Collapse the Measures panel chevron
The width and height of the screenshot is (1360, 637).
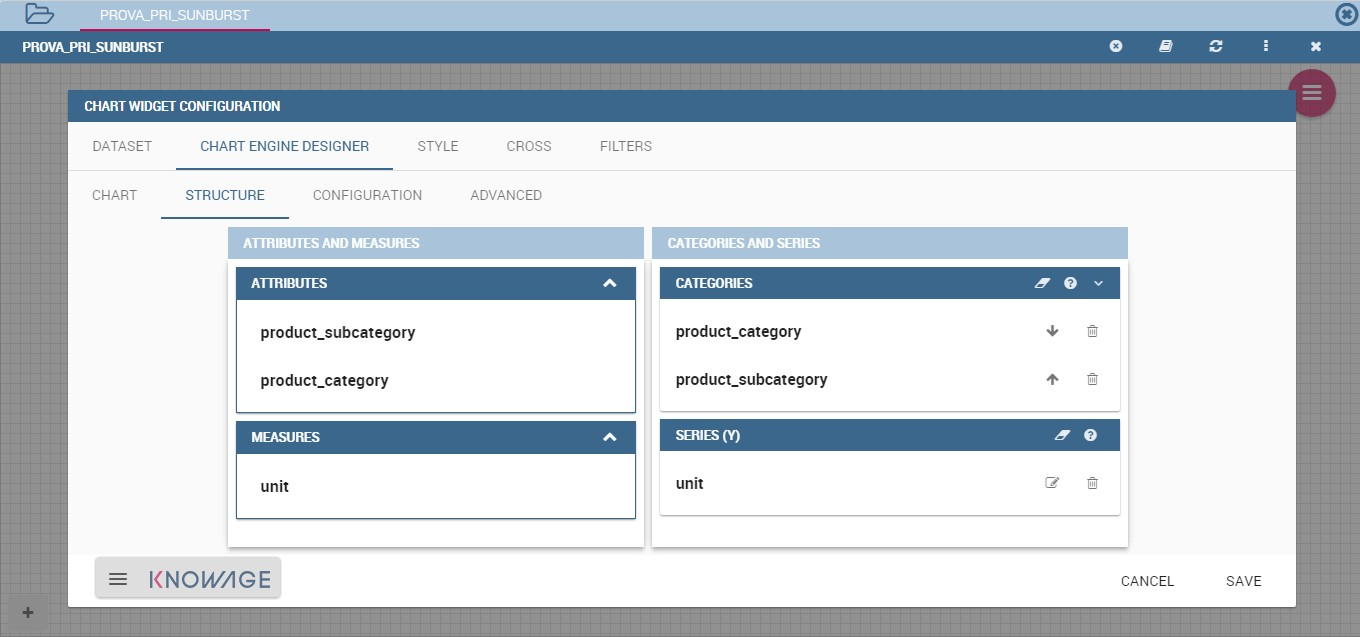tap(610, 437)
